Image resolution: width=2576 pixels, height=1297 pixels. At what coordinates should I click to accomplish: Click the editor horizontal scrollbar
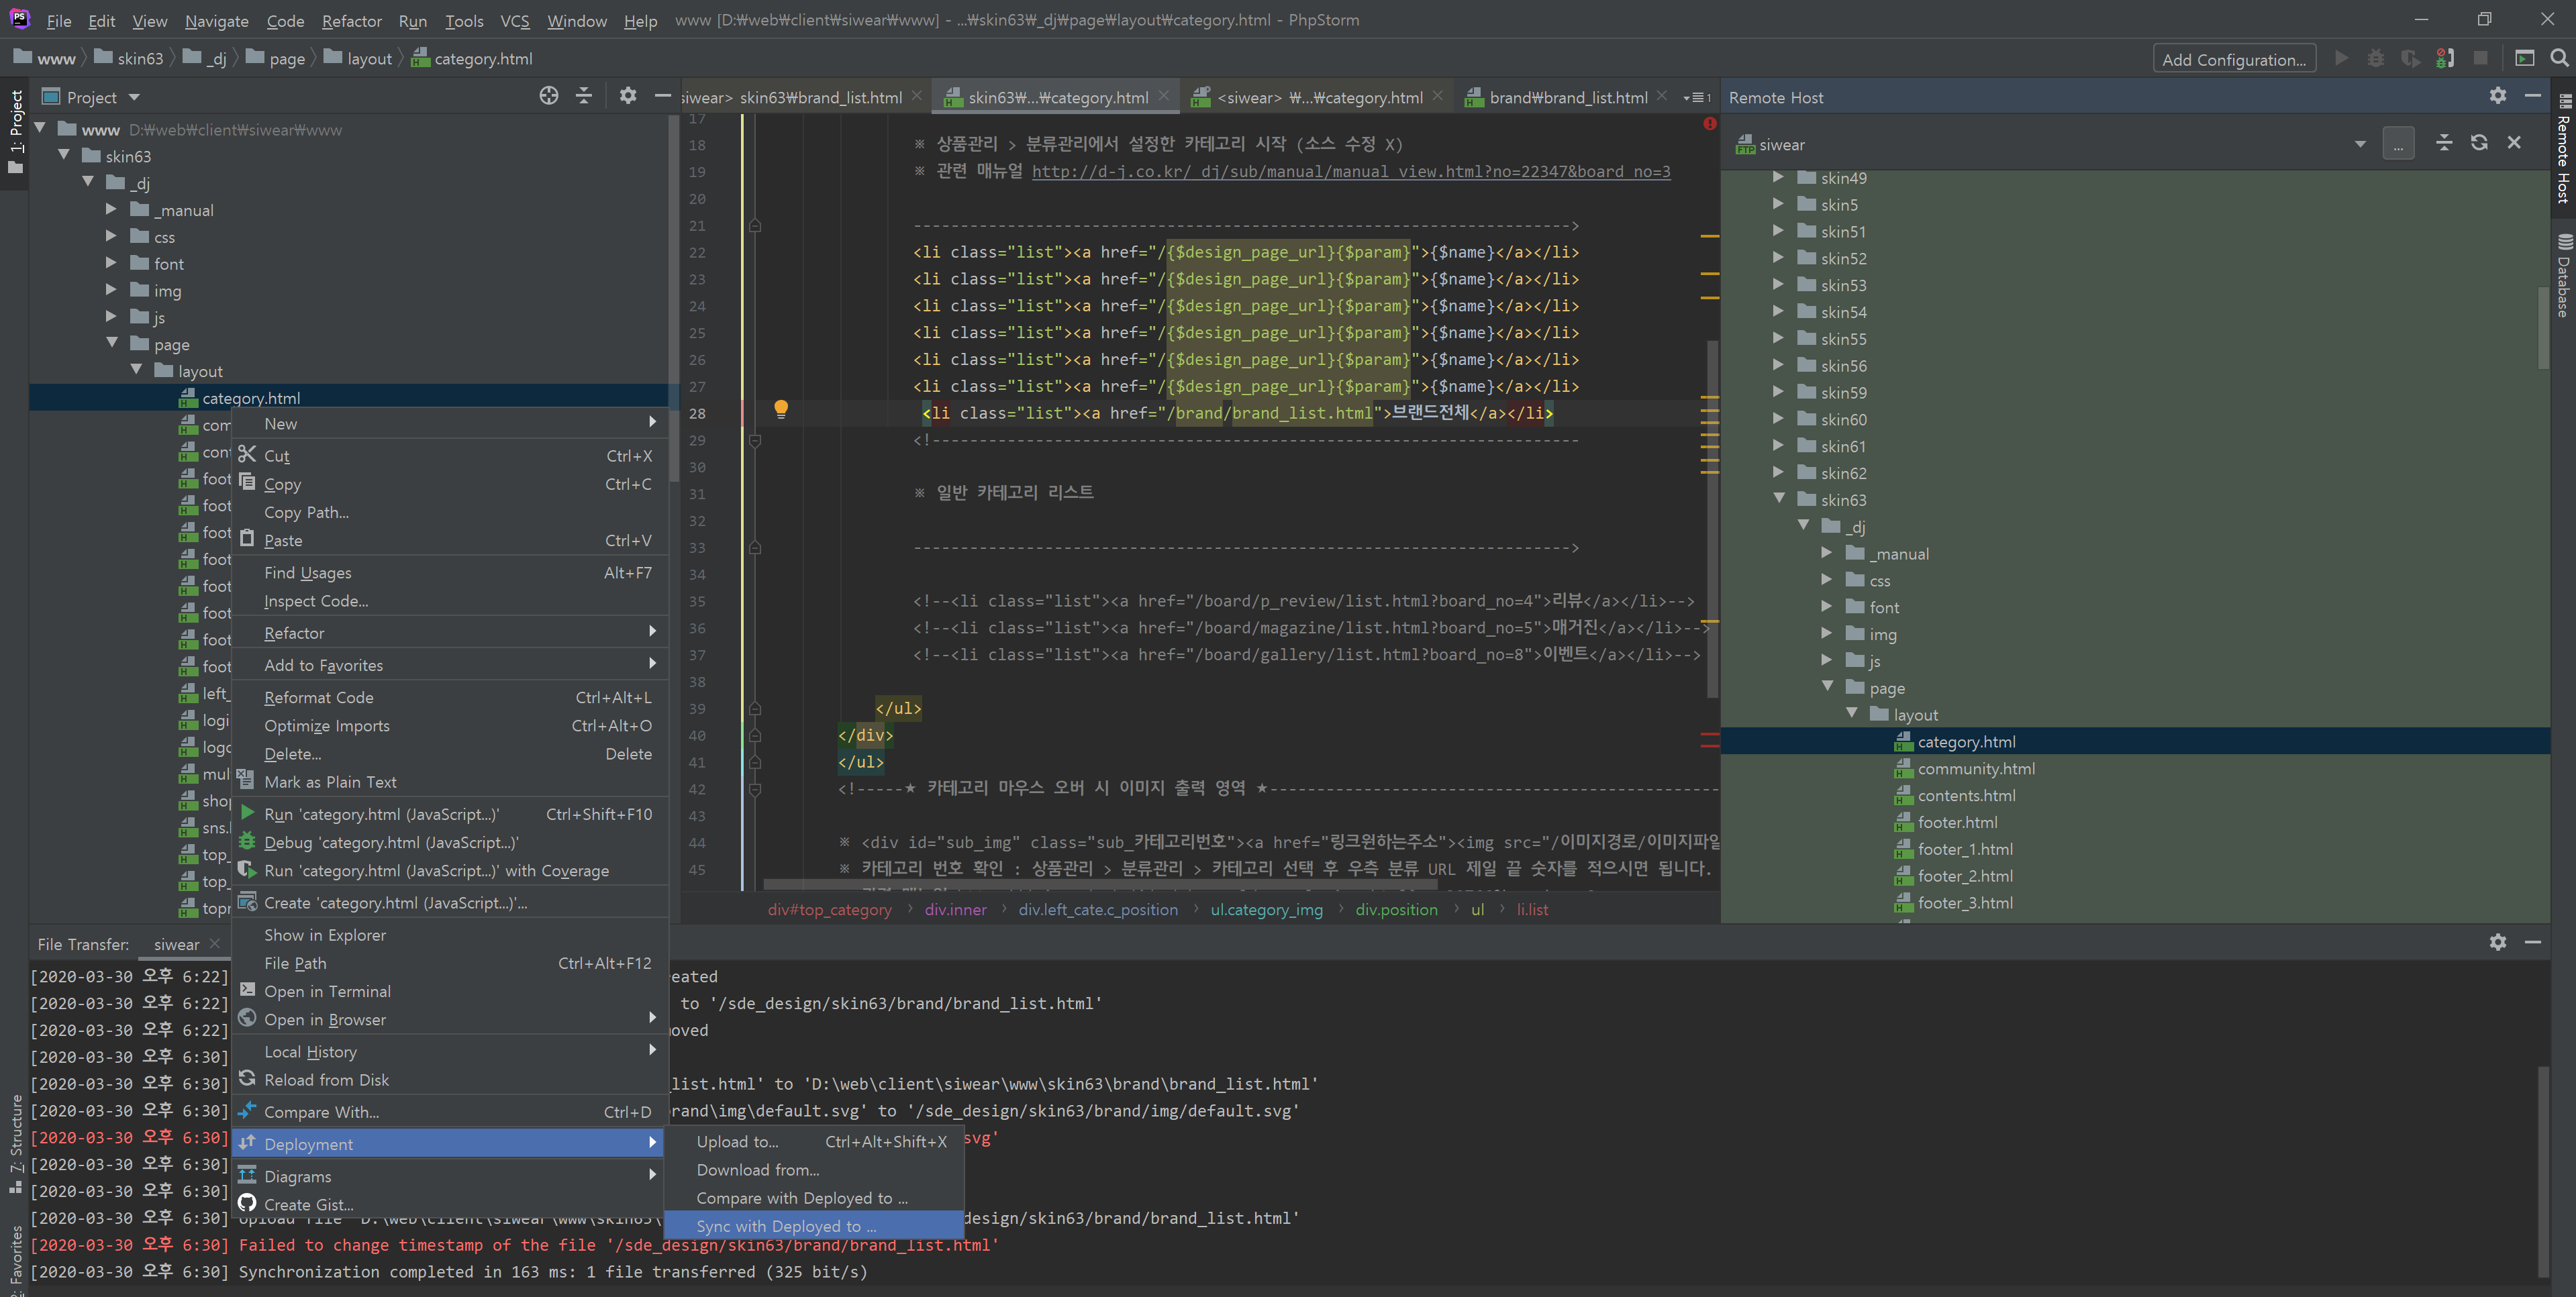[x=1100, y=884]
